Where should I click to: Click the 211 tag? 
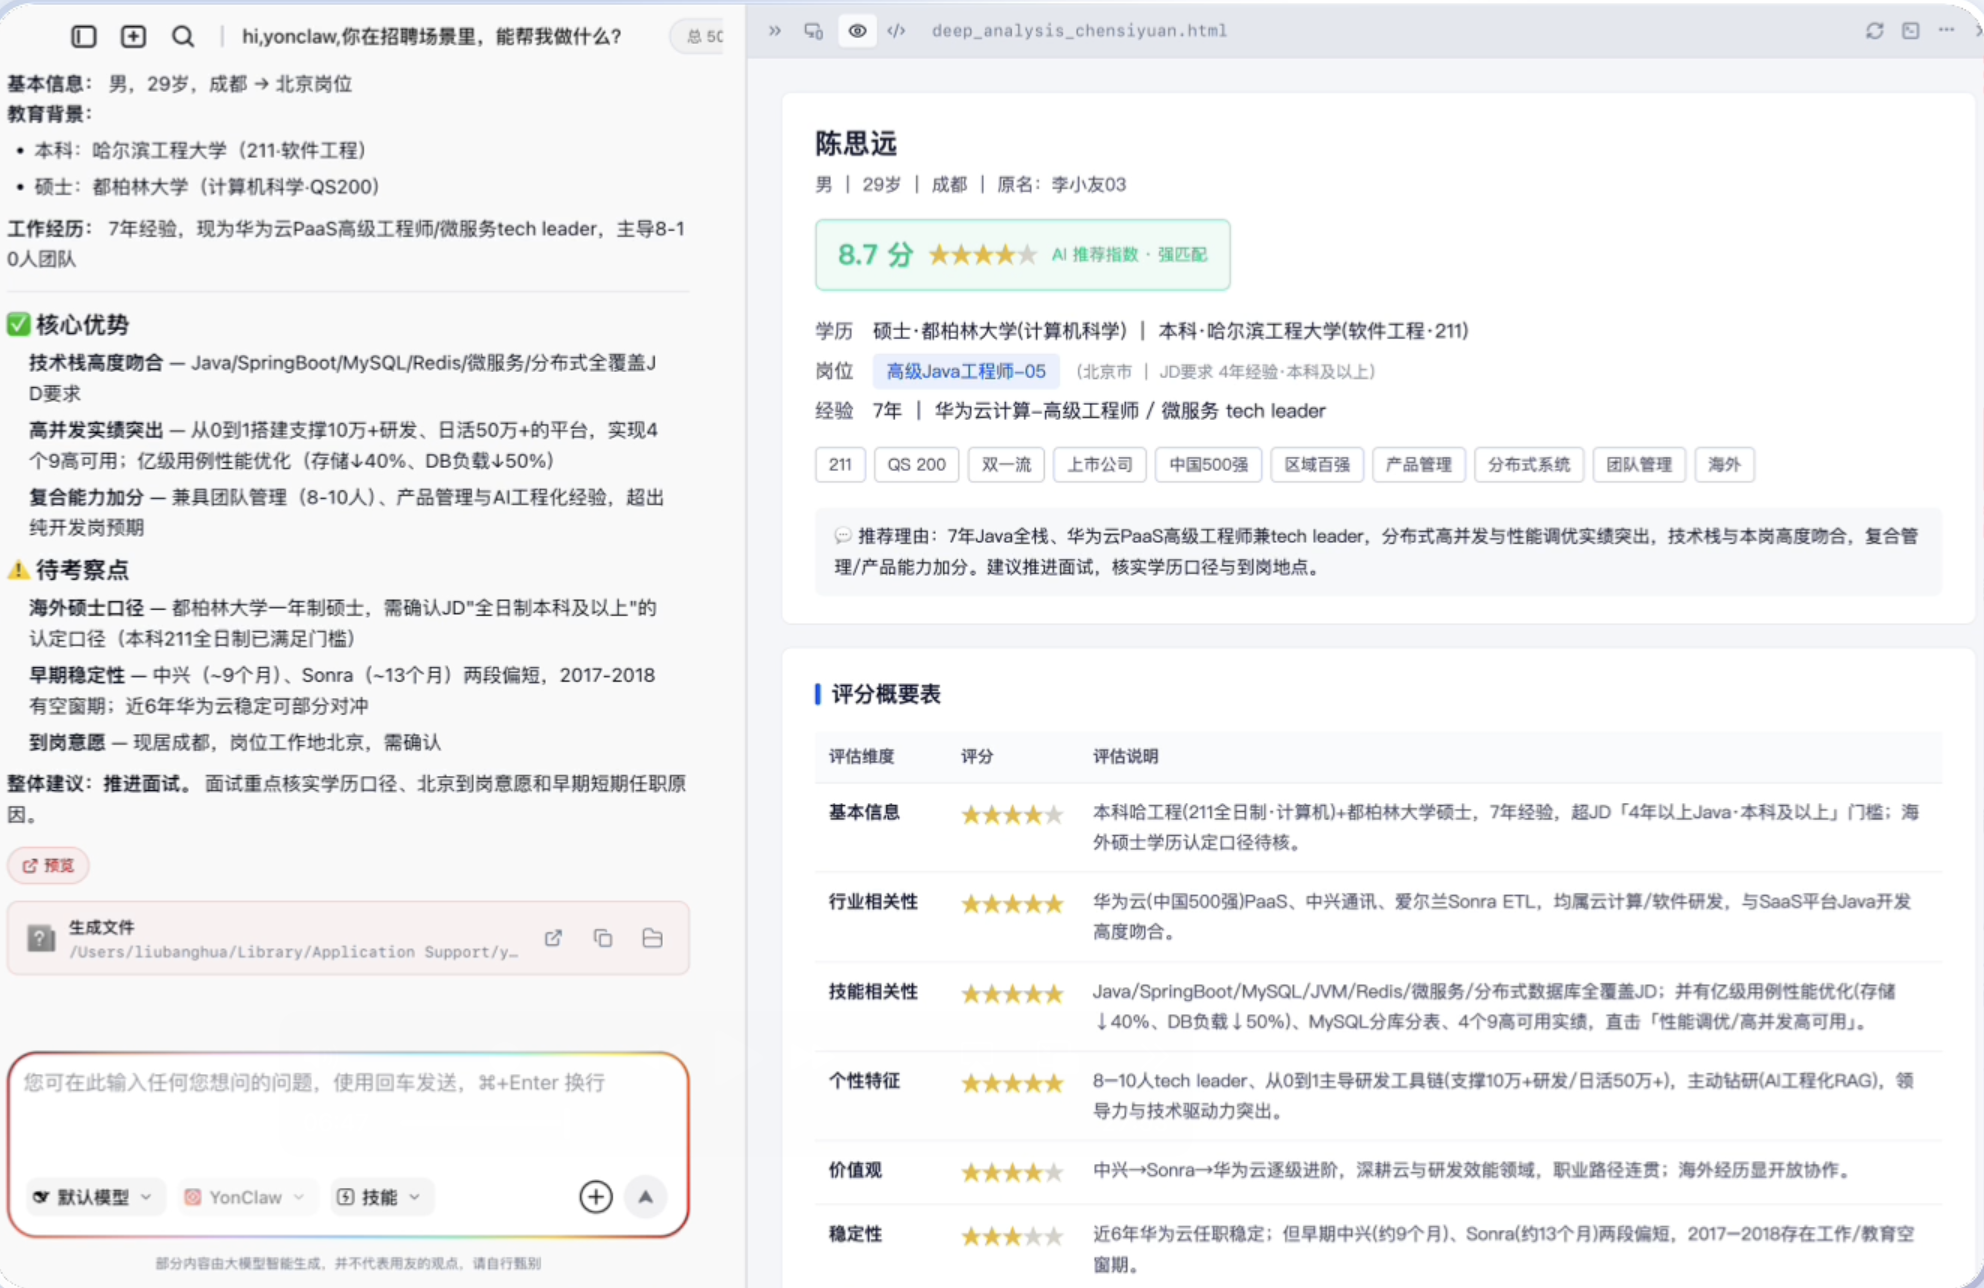coord(840,465)
